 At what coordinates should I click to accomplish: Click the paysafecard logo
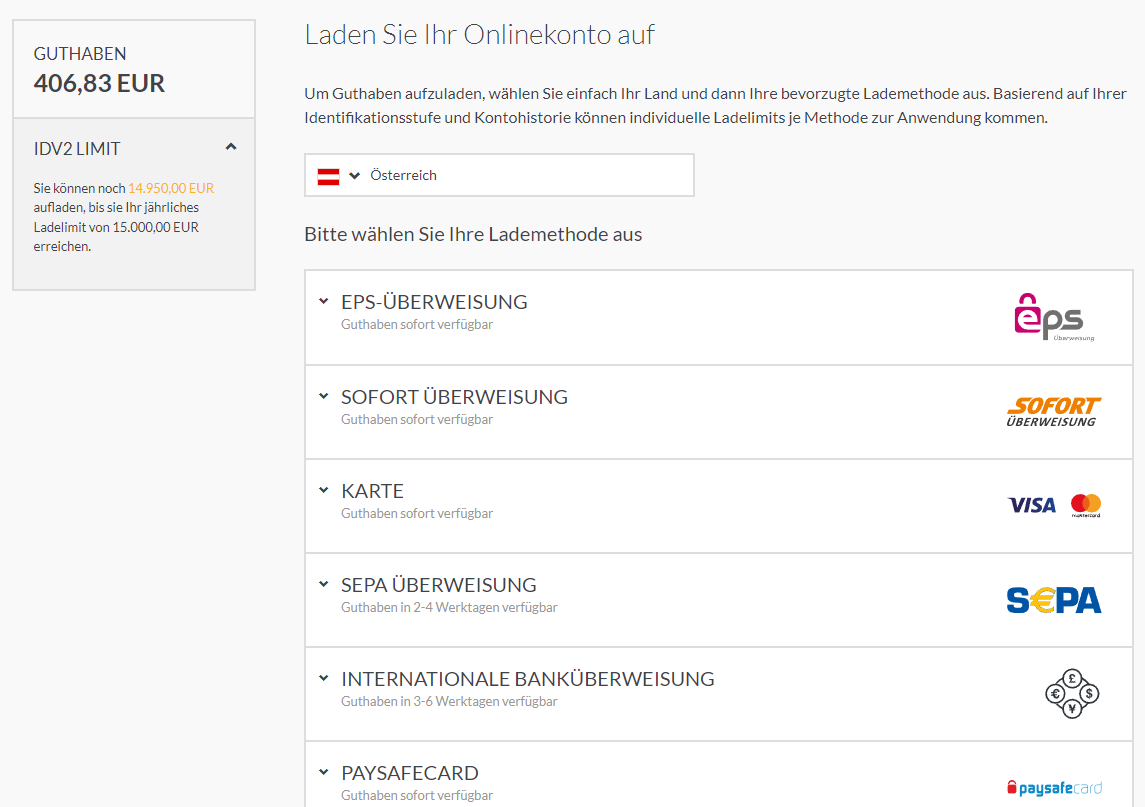(x=1054, y=788)
